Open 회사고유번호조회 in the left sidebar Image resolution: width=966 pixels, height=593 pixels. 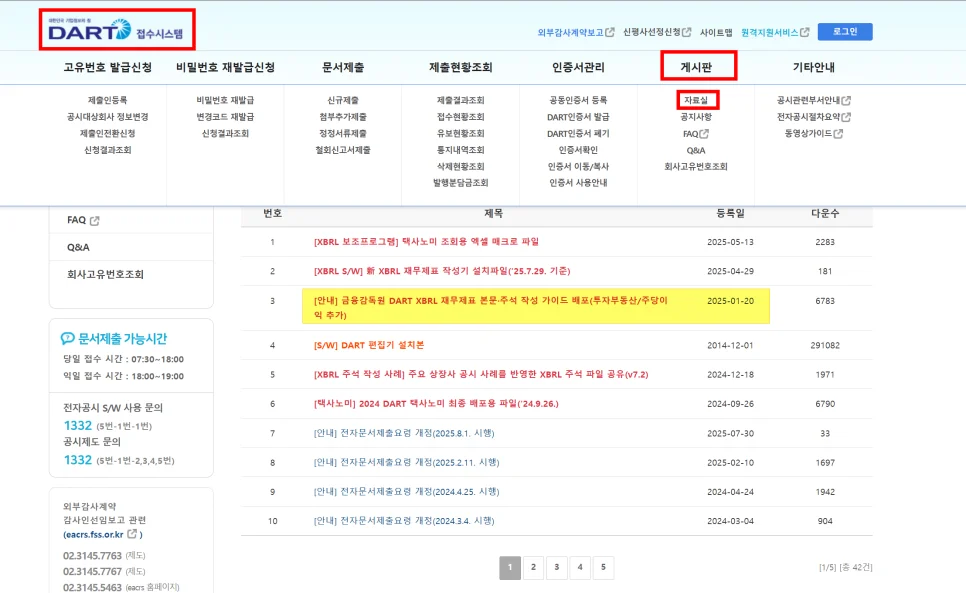pyautogui.click(x=105, y=274)
